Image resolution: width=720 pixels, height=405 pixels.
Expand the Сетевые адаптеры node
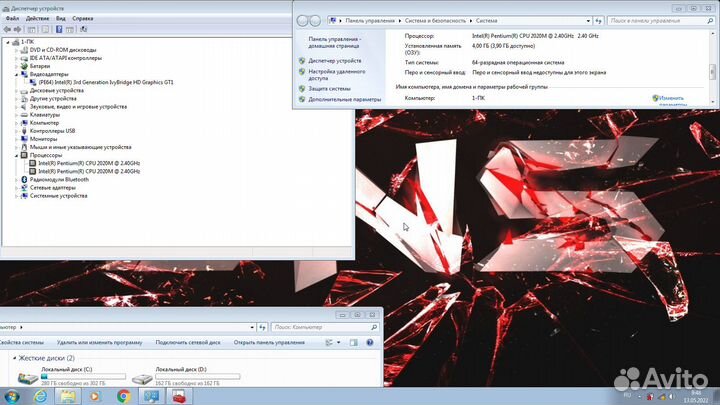(17, 187)
